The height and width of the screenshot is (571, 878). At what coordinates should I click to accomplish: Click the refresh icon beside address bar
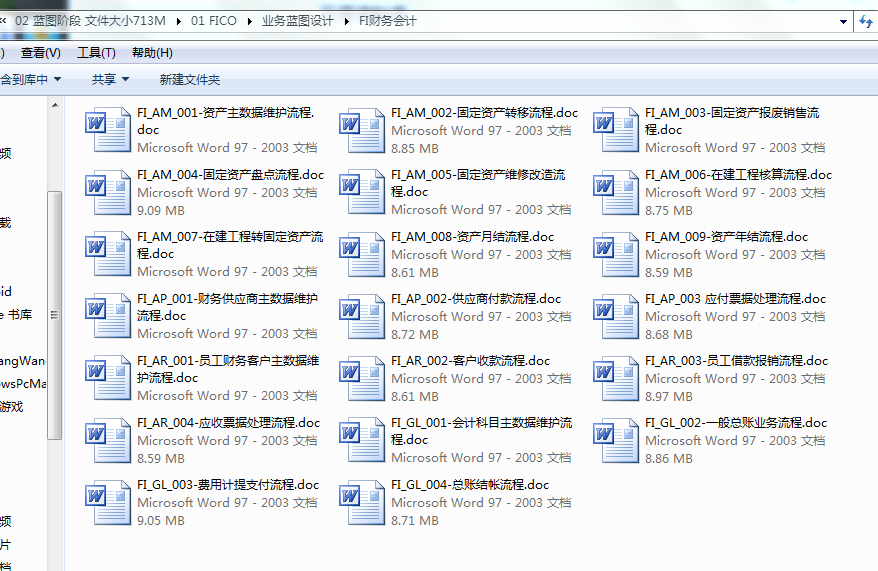coord(866,21)
